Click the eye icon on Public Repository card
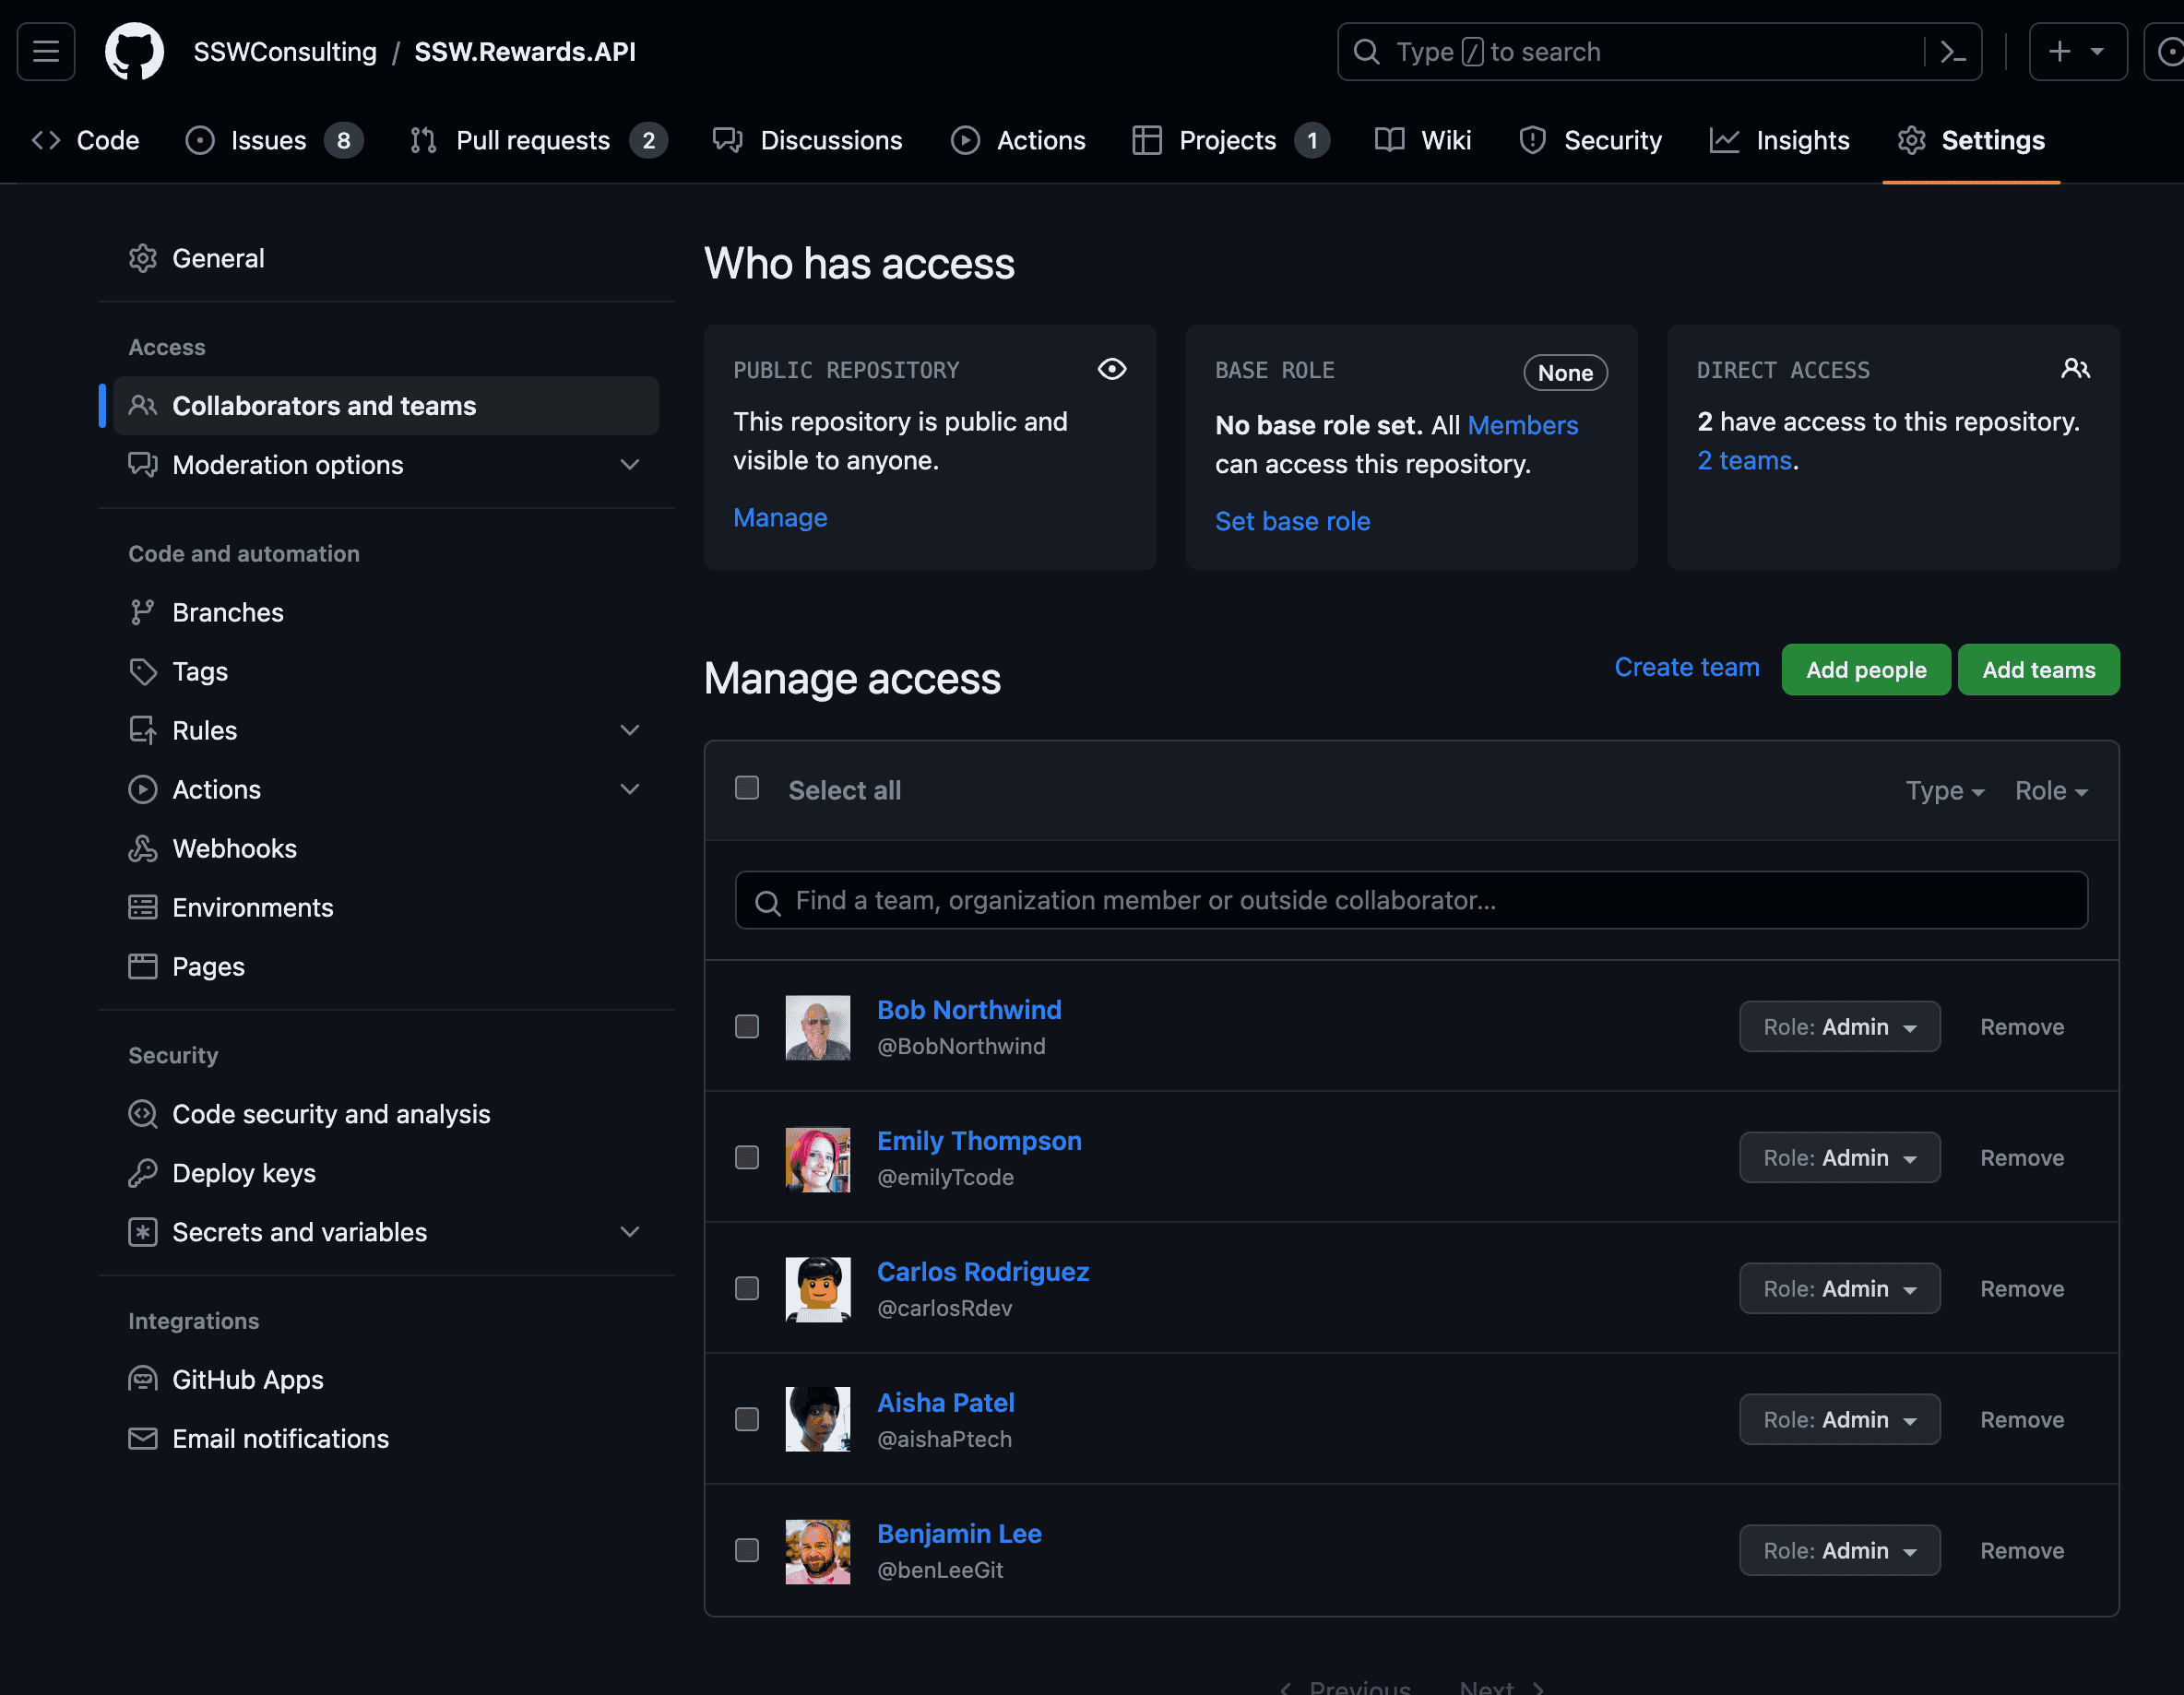2184x1695 pixels. 1111,369
